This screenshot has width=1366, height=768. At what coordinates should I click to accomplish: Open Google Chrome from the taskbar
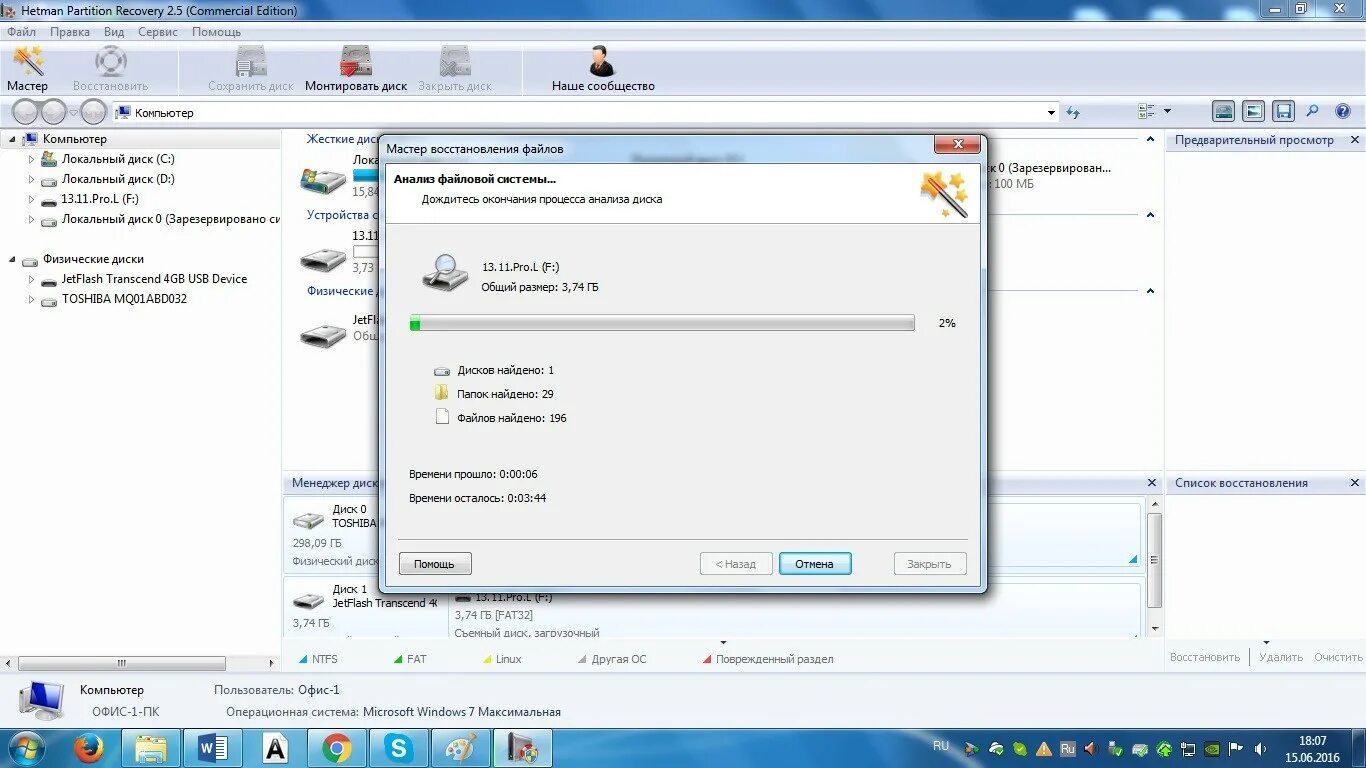coord(336,748)
